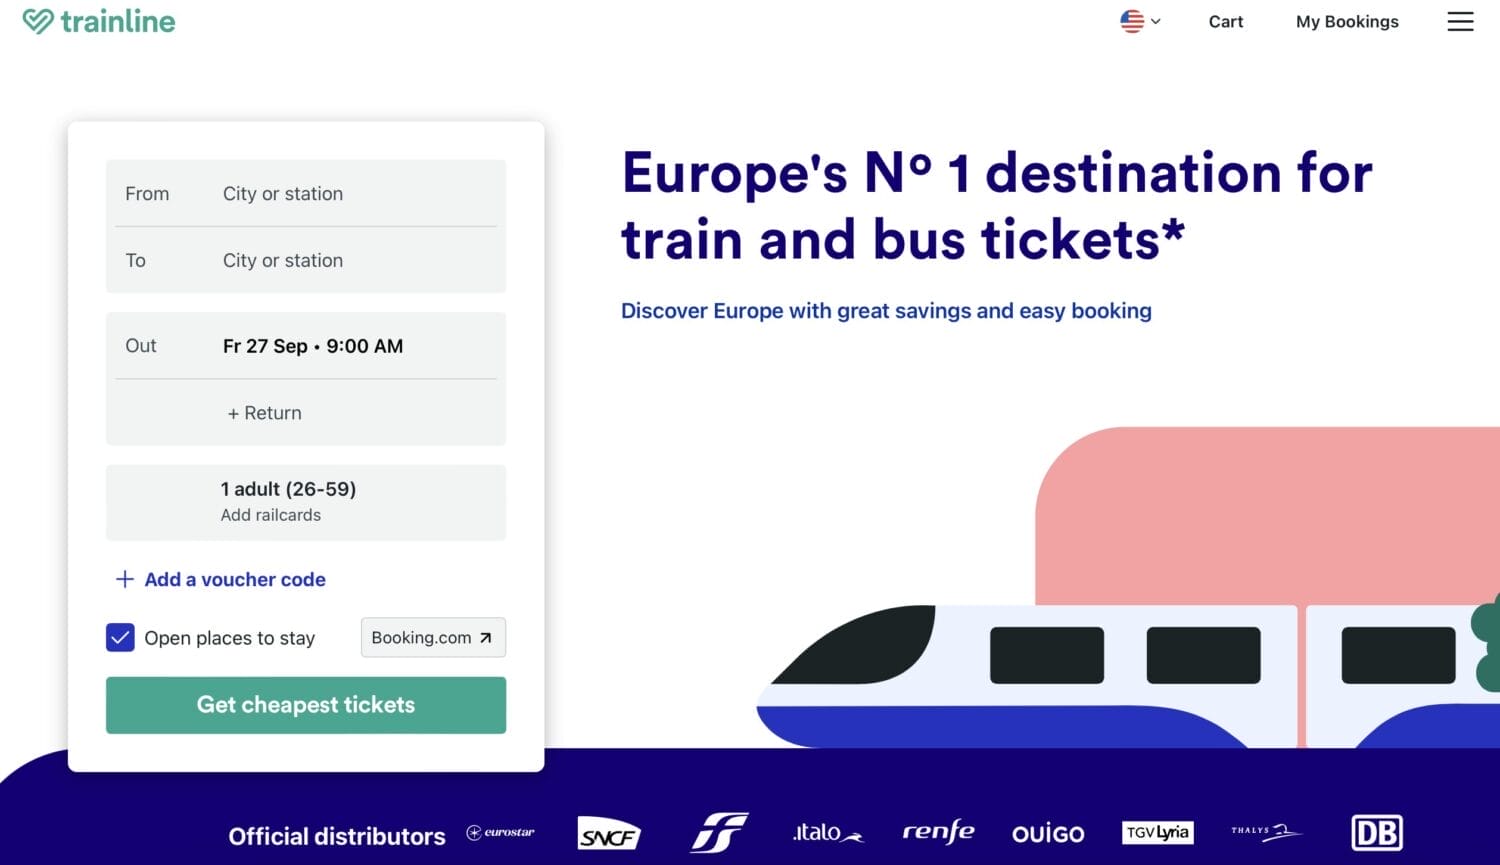Open the outbound date picker Fr 27 Sep

[312, 346]
